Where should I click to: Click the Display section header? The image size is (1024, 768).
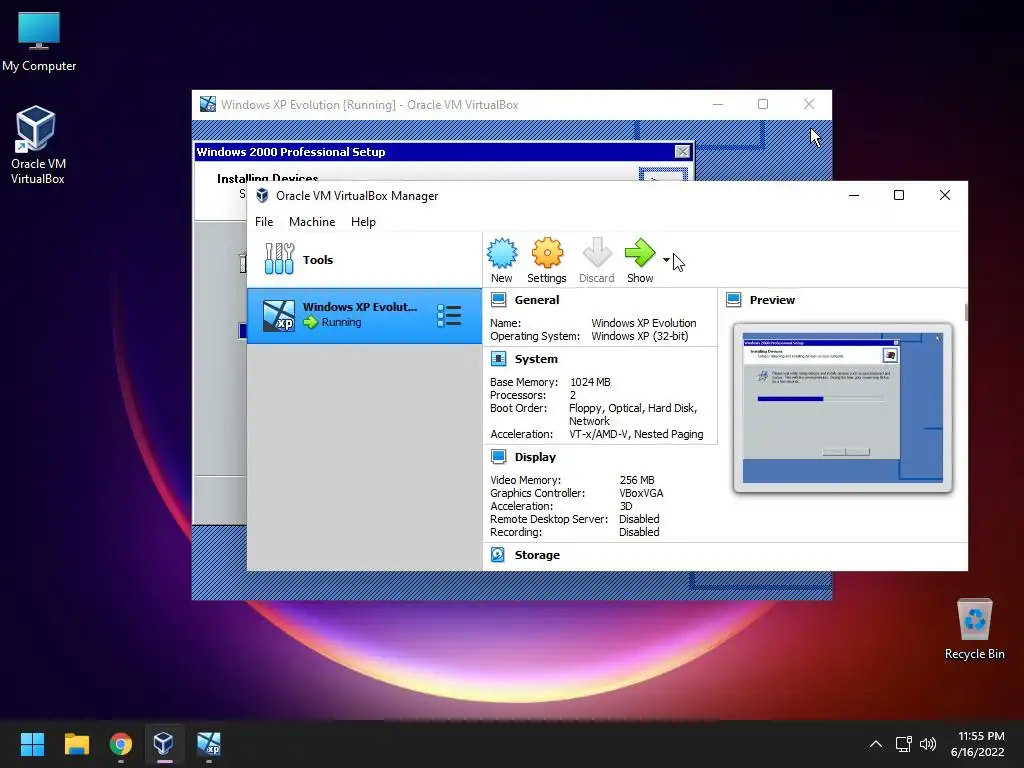(x=535, y=457)
